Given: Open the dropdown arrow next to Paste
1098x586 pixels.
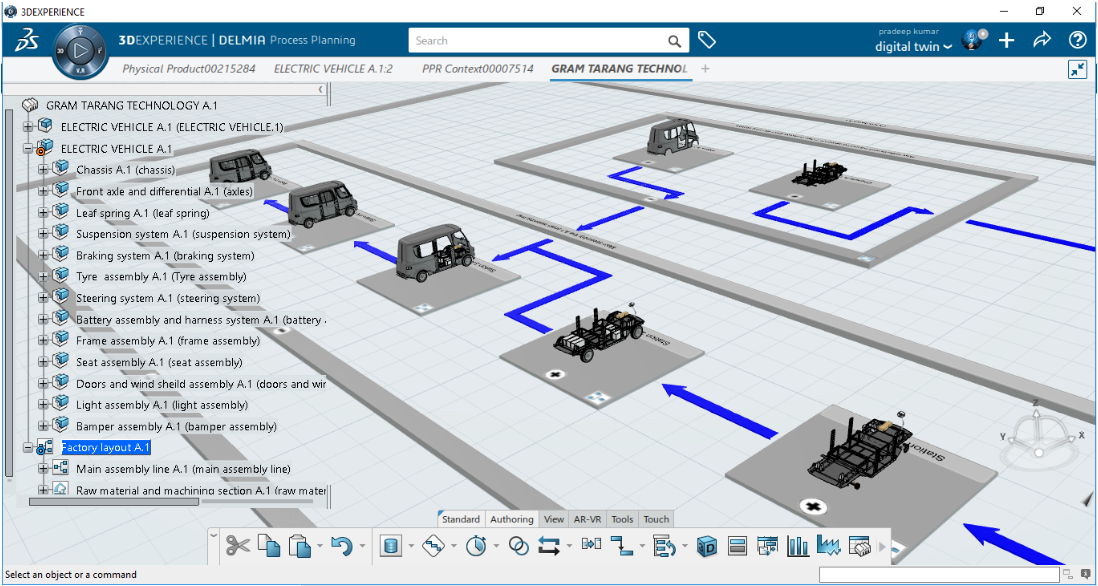Looking at the screenshot, I should pos(319,545).
